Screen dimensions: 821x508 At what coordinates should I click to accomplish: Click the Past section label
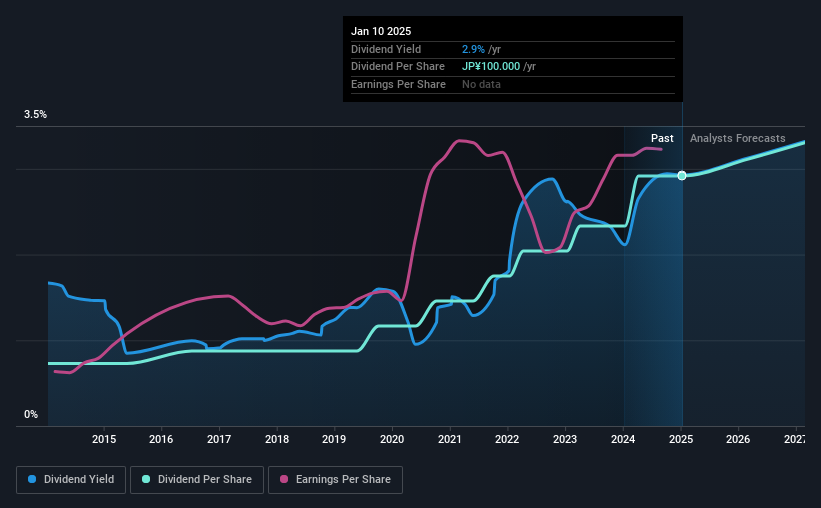pyautogui.click(x=662, y=138)
